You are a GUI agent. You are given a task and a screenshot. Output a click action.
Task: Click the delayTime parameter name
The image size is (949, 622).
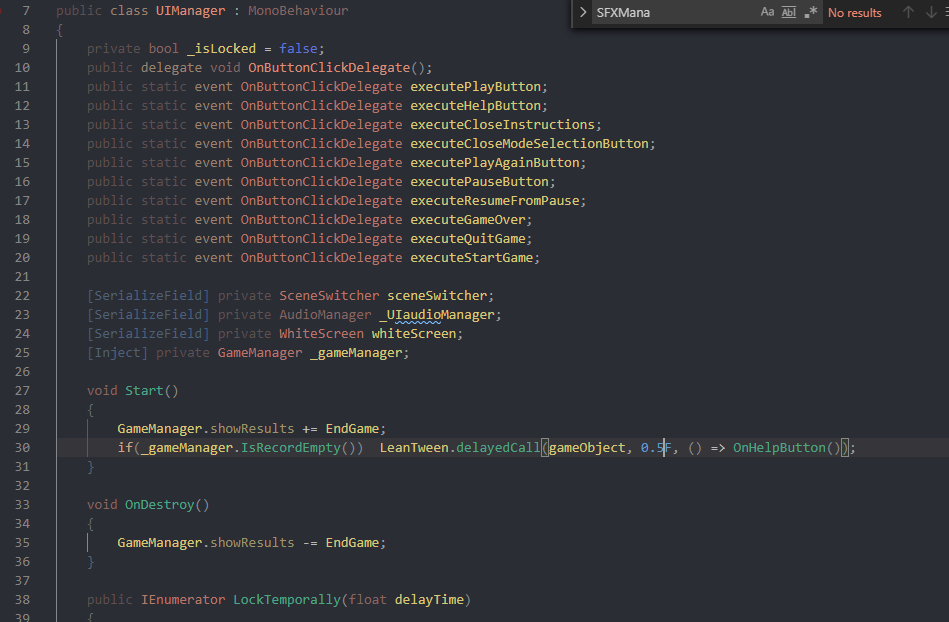click(x=429, y=600)
